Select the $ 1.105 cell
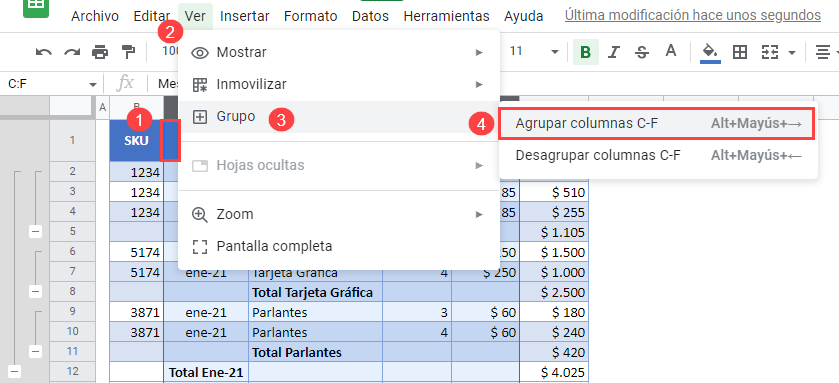The image size is (839, 383). [554, 232]
